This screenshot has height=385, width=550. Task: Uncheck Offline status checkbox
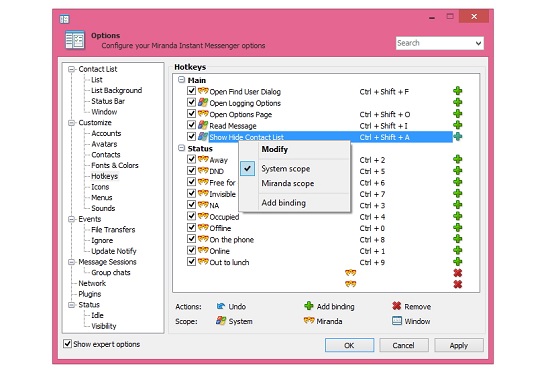(191, 228)
